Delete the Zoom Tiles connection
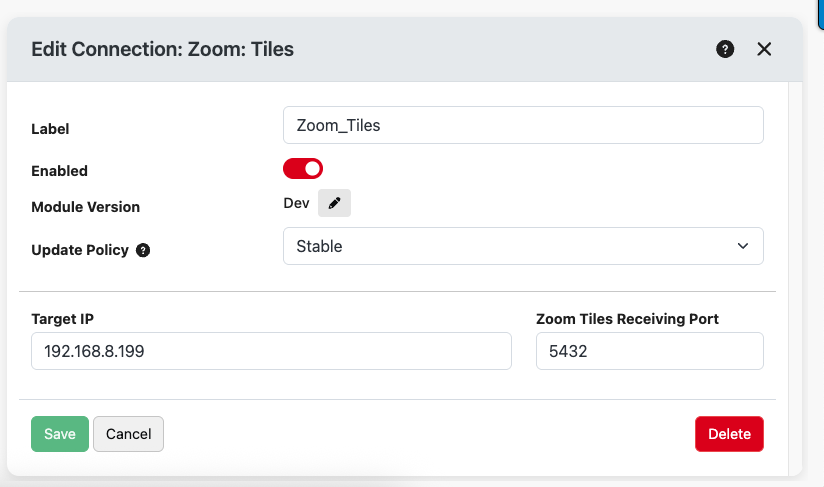 (729, 434)
